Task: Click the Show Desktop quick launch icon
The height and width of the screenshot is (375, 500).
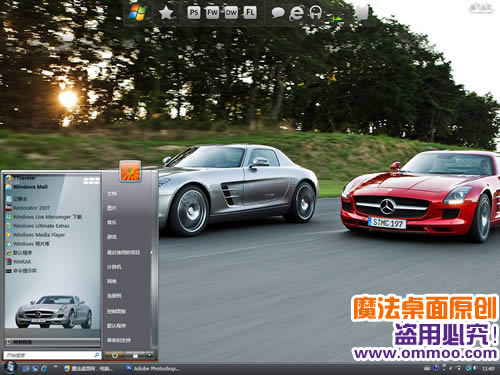Action: click(26, 369)
